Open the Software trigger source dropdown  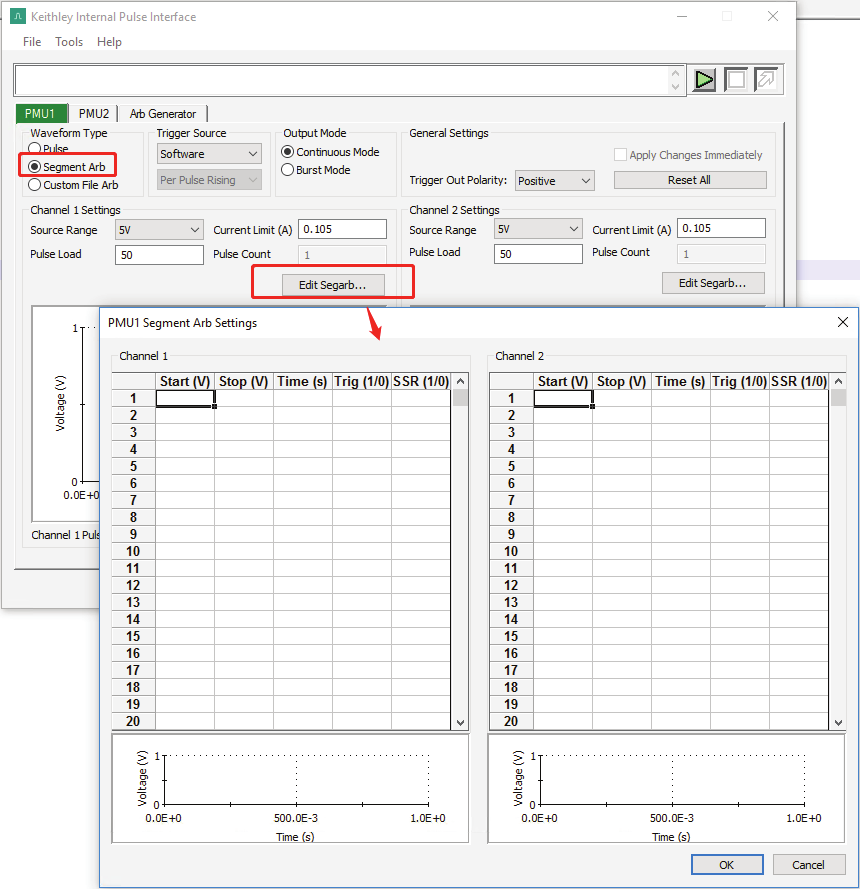[209, 154]
